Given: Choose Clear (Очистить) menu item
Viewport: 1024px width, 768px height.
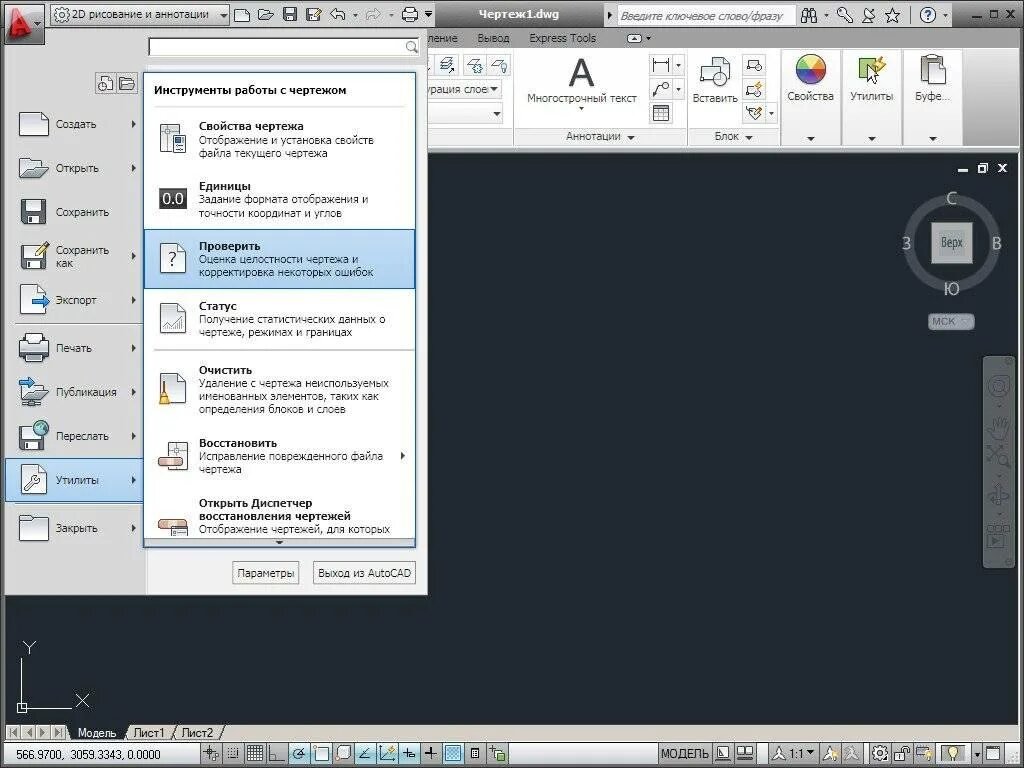Looking at the screenshot, I should pos(280,389).
